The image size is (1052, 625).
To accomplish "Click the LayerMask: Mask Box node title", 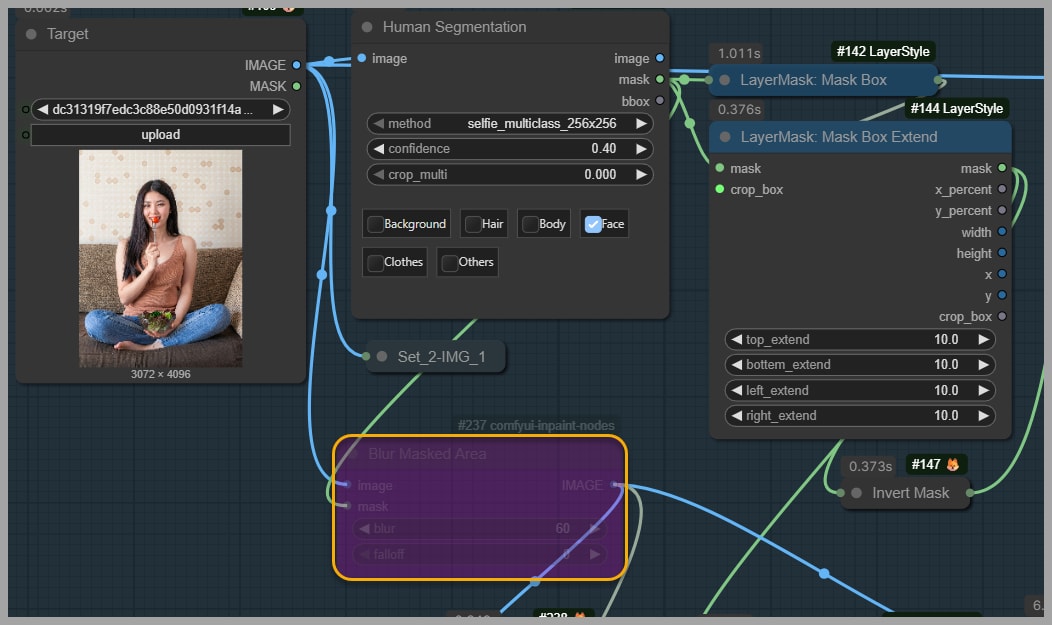I will click(x=812, y=79).
